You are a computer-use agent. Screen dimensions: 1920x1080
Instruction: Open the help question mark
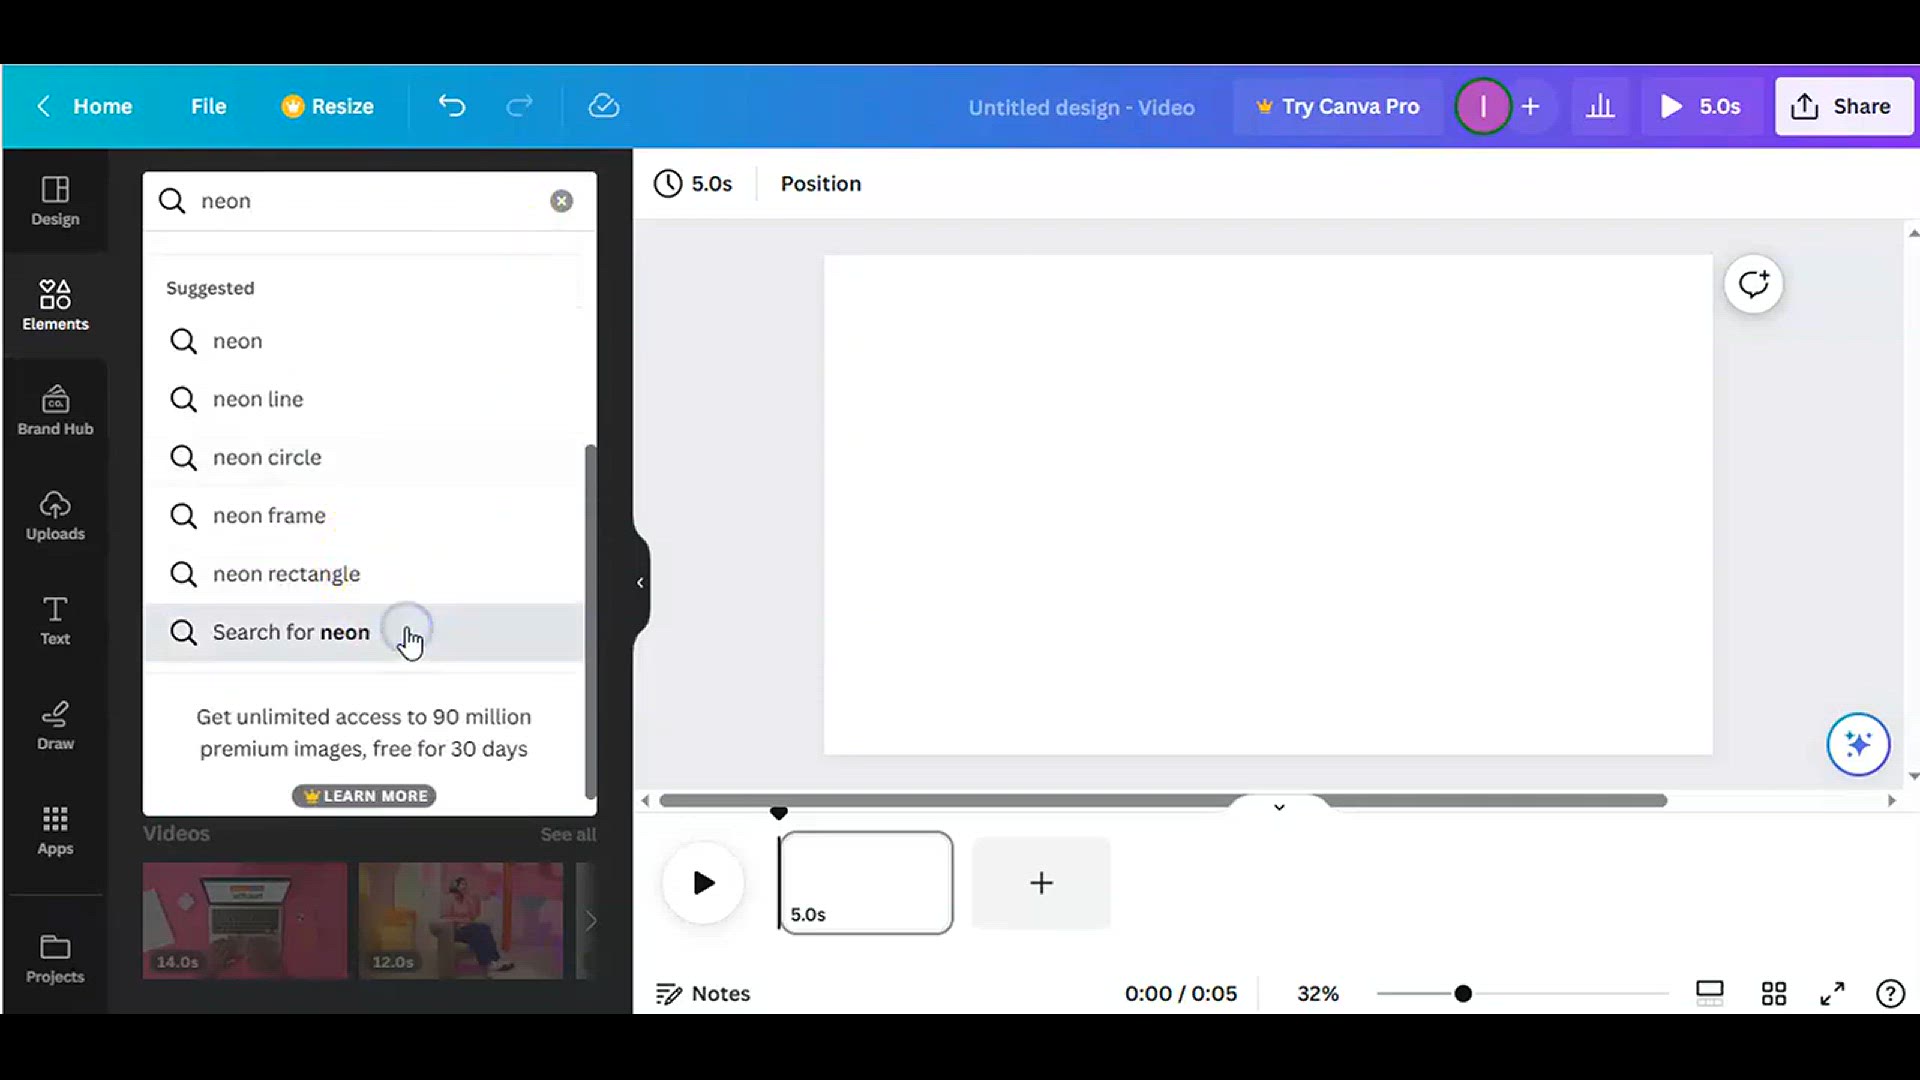point(1890,993)
